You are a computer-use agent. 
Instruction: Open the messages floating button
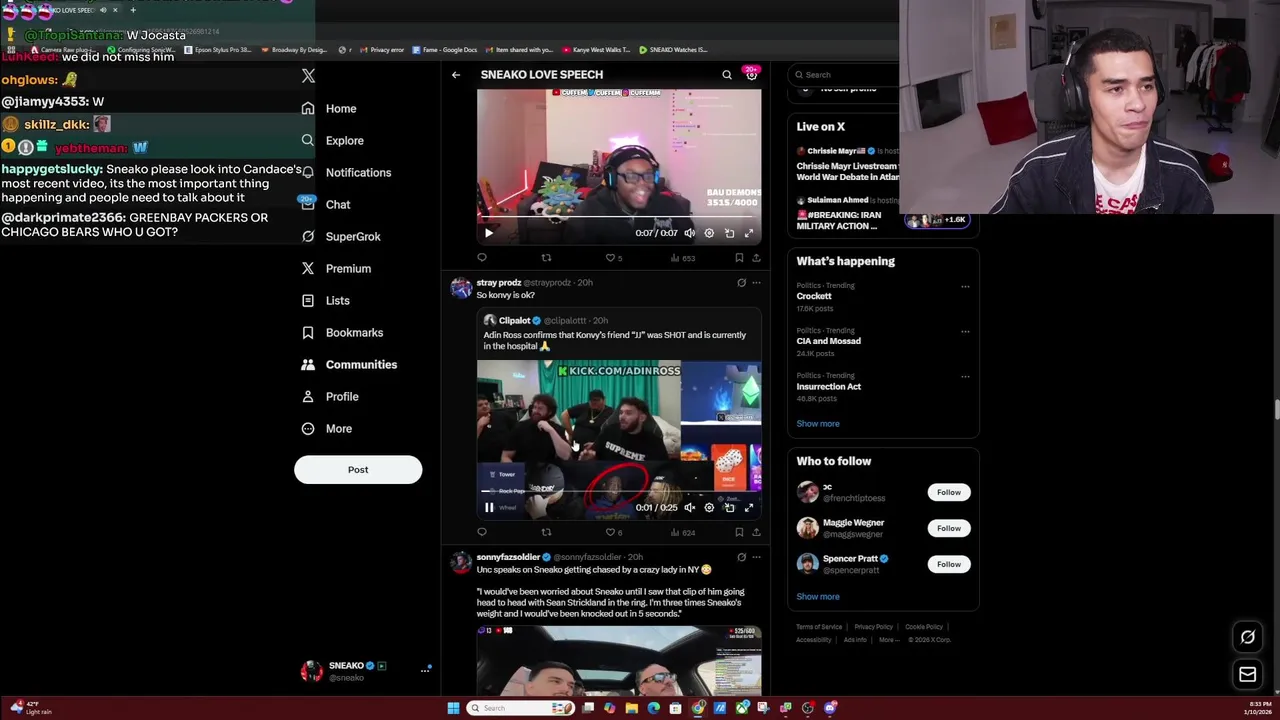click(x=1248, y=675)
